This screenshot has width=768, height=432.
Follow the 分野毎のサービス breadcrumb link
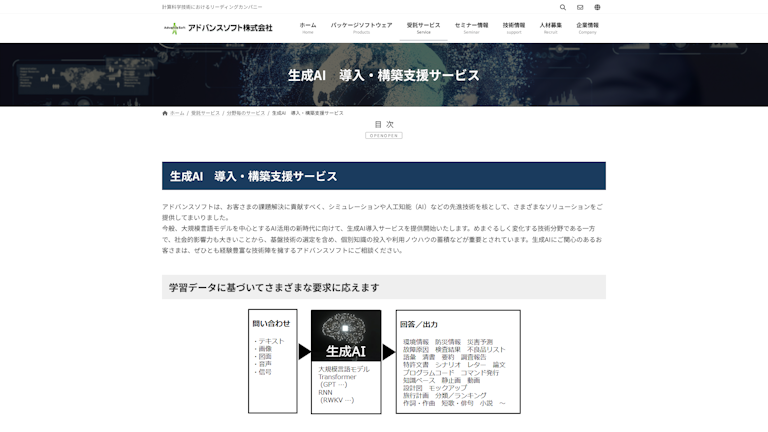[245, 113]
